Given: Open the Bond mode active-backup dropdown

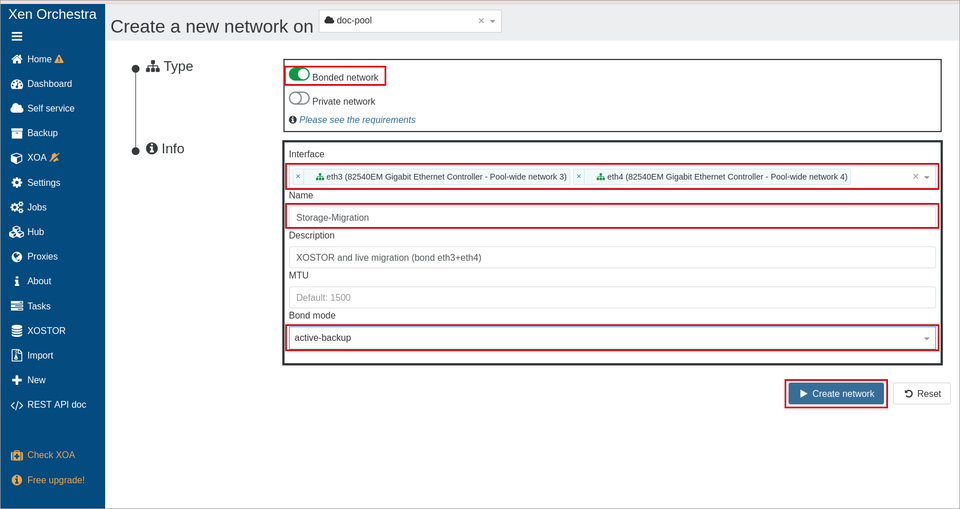Looking at the screenshot, I should (612, 337).
